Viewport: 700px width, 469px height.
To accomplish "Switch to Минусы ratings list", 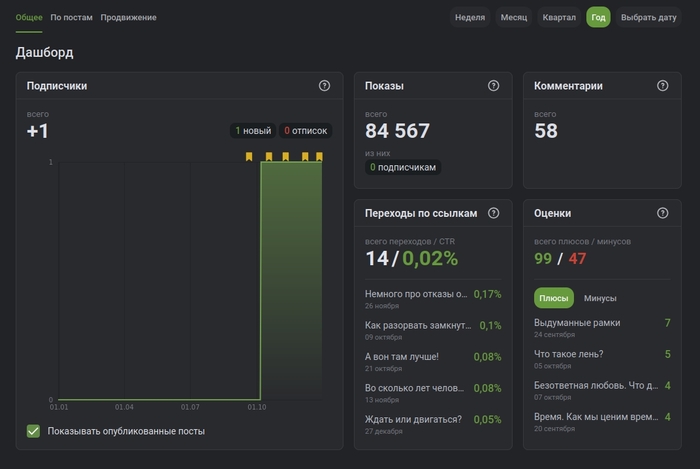I will click(x=600, y=298).
